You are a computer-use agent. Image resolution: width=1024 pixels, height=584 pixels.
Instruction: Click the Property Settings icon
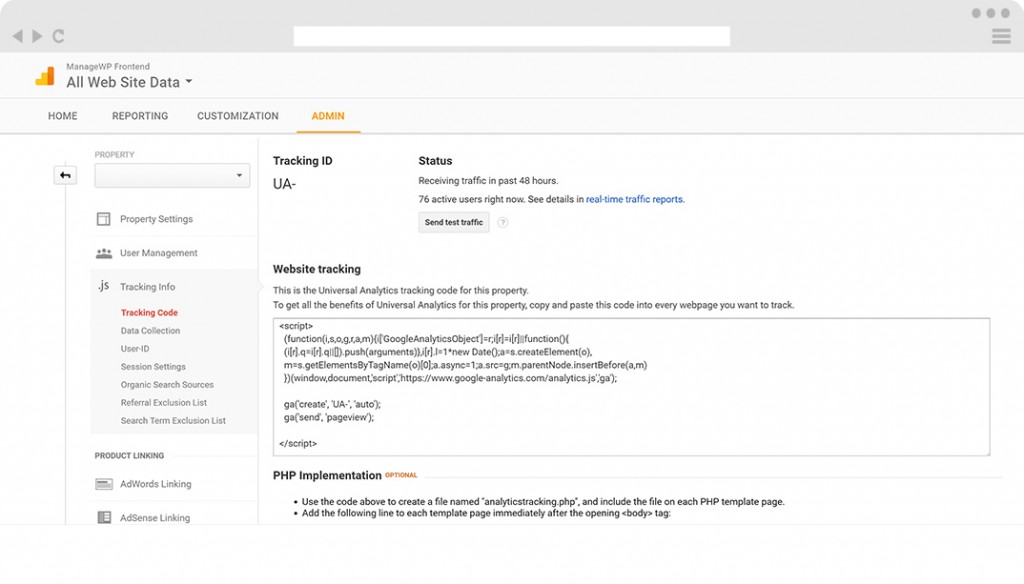click(x=104, y=219)
